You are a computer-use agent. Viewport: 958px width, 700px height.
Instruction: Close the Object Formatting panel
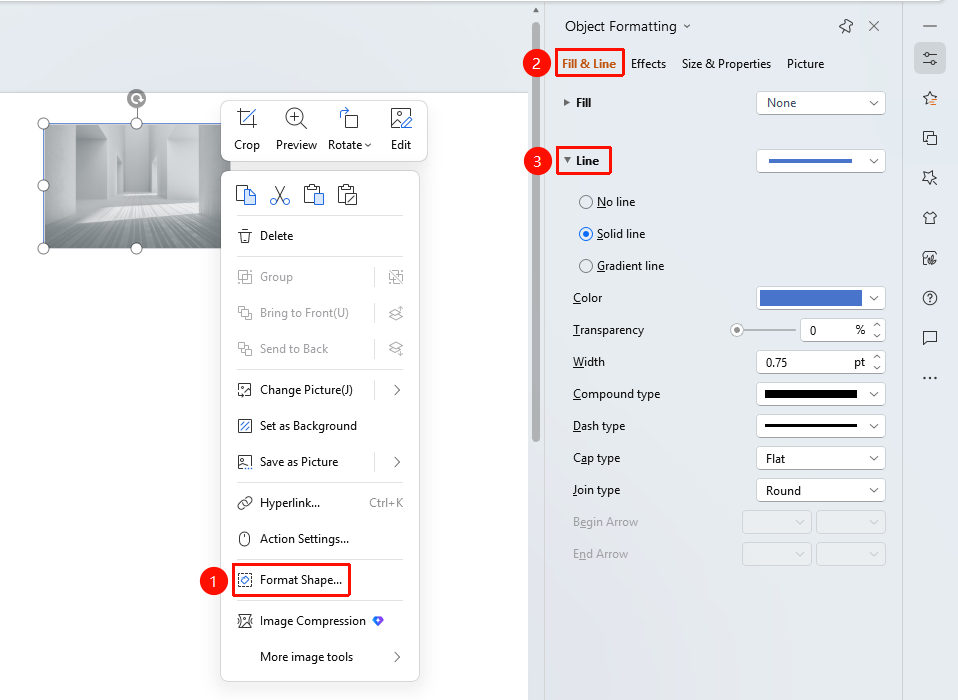point(874,26)
